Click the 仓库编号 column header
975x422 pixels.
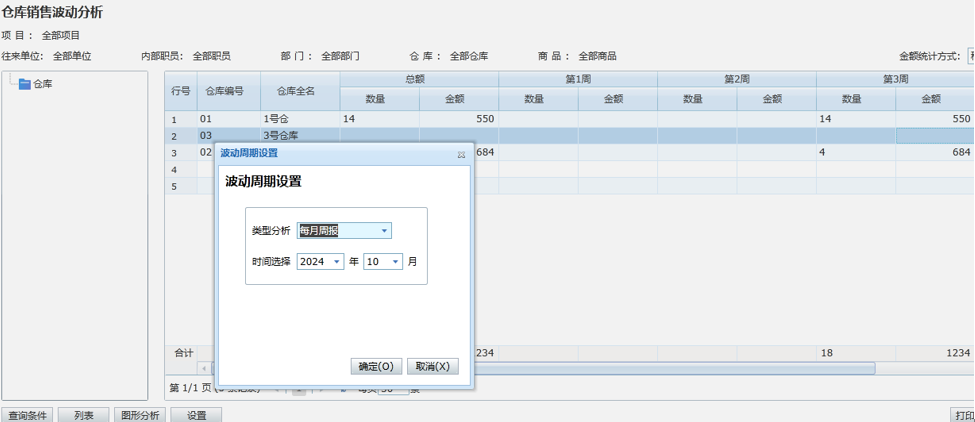225,91
